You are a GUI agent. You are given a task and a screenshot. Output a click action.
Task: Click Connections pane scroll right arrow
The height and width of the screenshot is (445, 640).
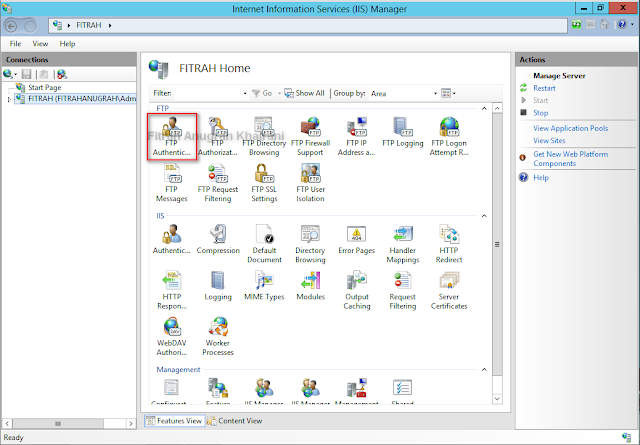click(x=131, y=424)
